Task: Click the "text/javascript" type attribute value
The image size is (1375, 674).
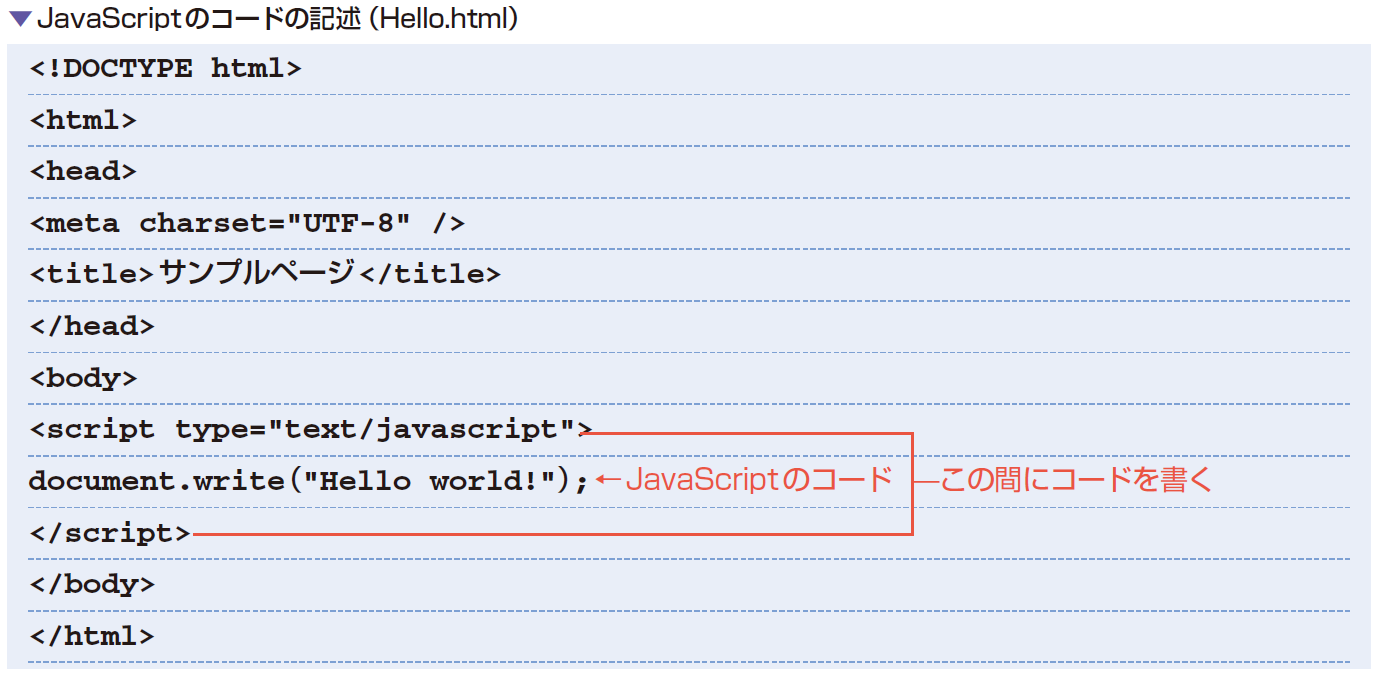Action: (x=421, y=430)
